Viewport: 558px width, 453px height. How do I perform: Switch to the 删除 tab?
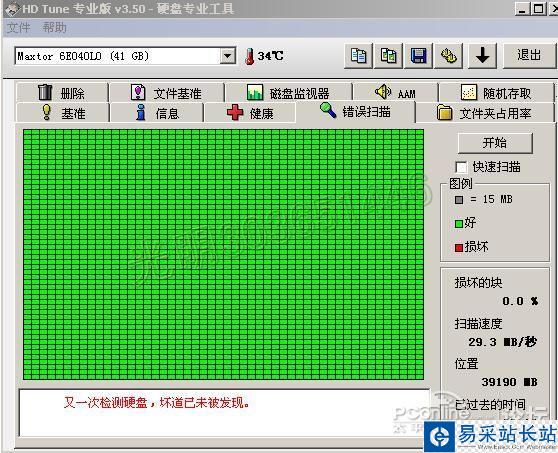[62, 93]
